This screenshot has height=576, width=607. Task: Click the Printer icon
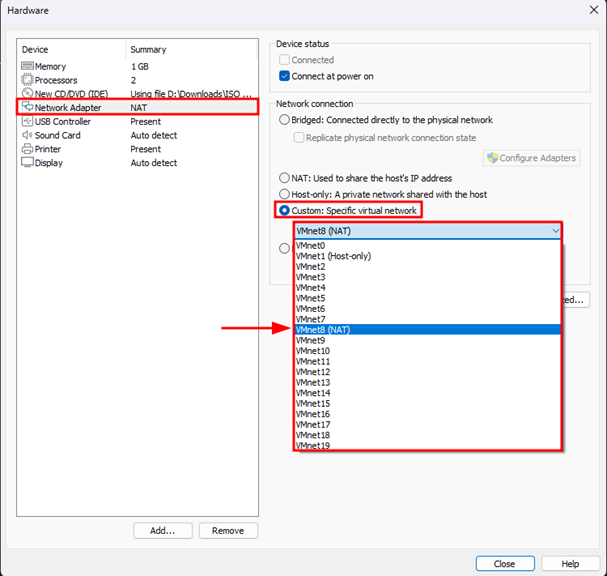[x=27, y=149]
